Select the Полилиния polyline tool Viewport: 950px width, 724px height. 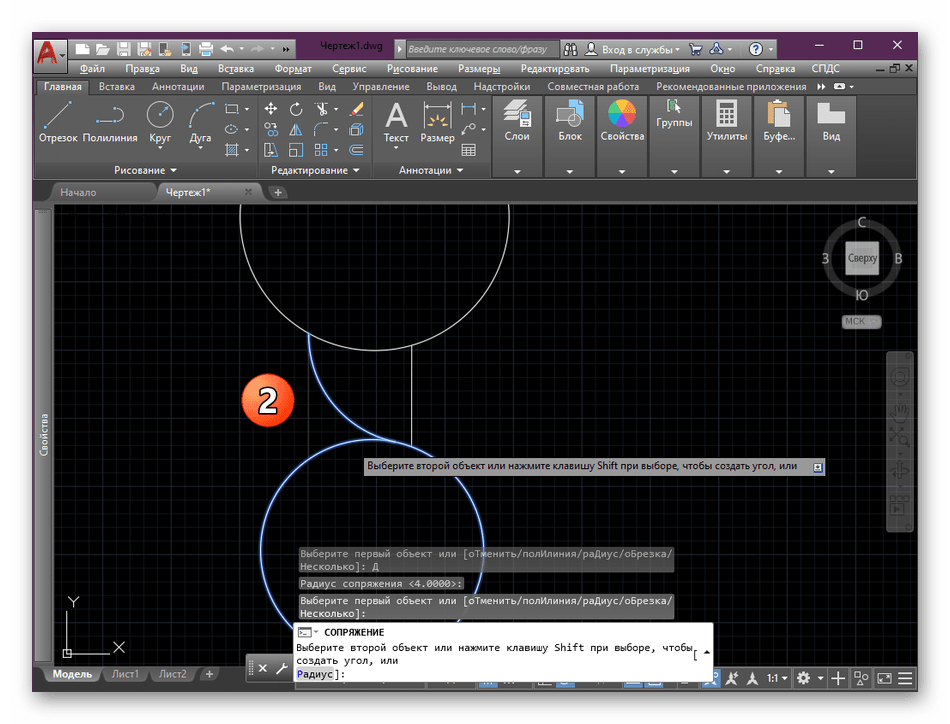(110, 122)
